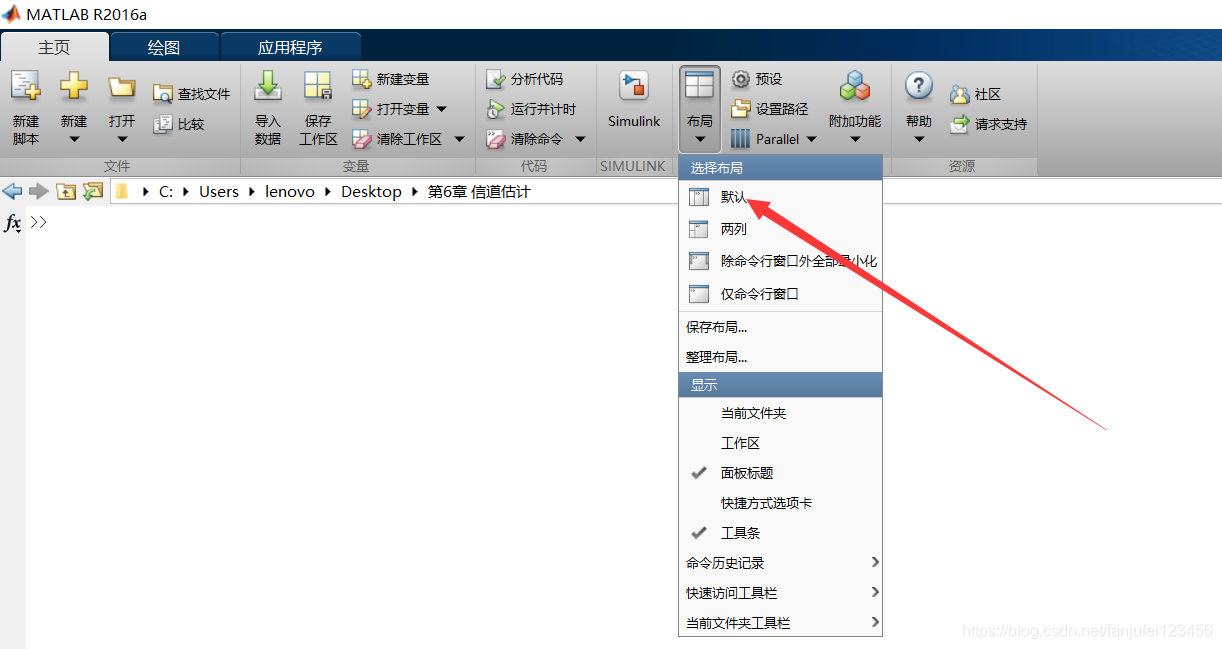This screenshot has width=1222, height=649.
Task: Launch Simulink from the toolbar
Action: pyautogui.click(x=634, y=100)
